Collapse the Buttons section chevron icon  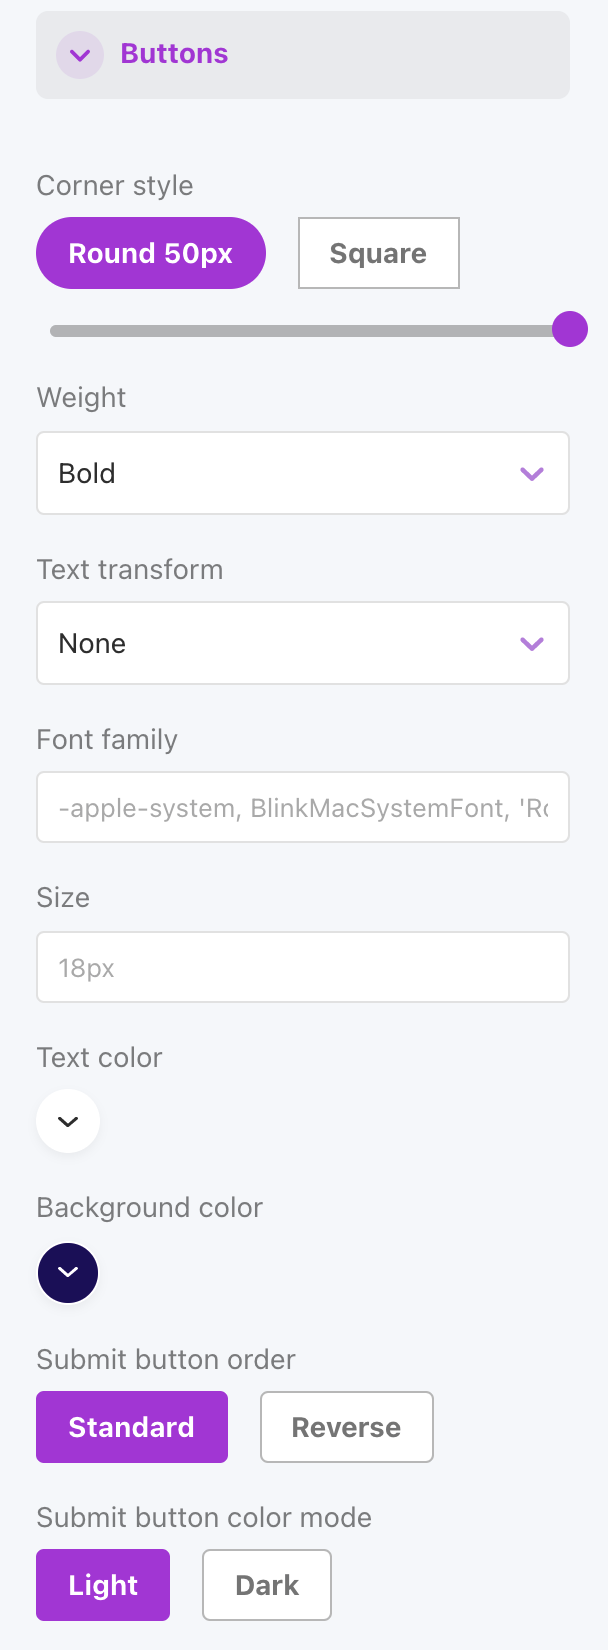(x=80, y=55)
